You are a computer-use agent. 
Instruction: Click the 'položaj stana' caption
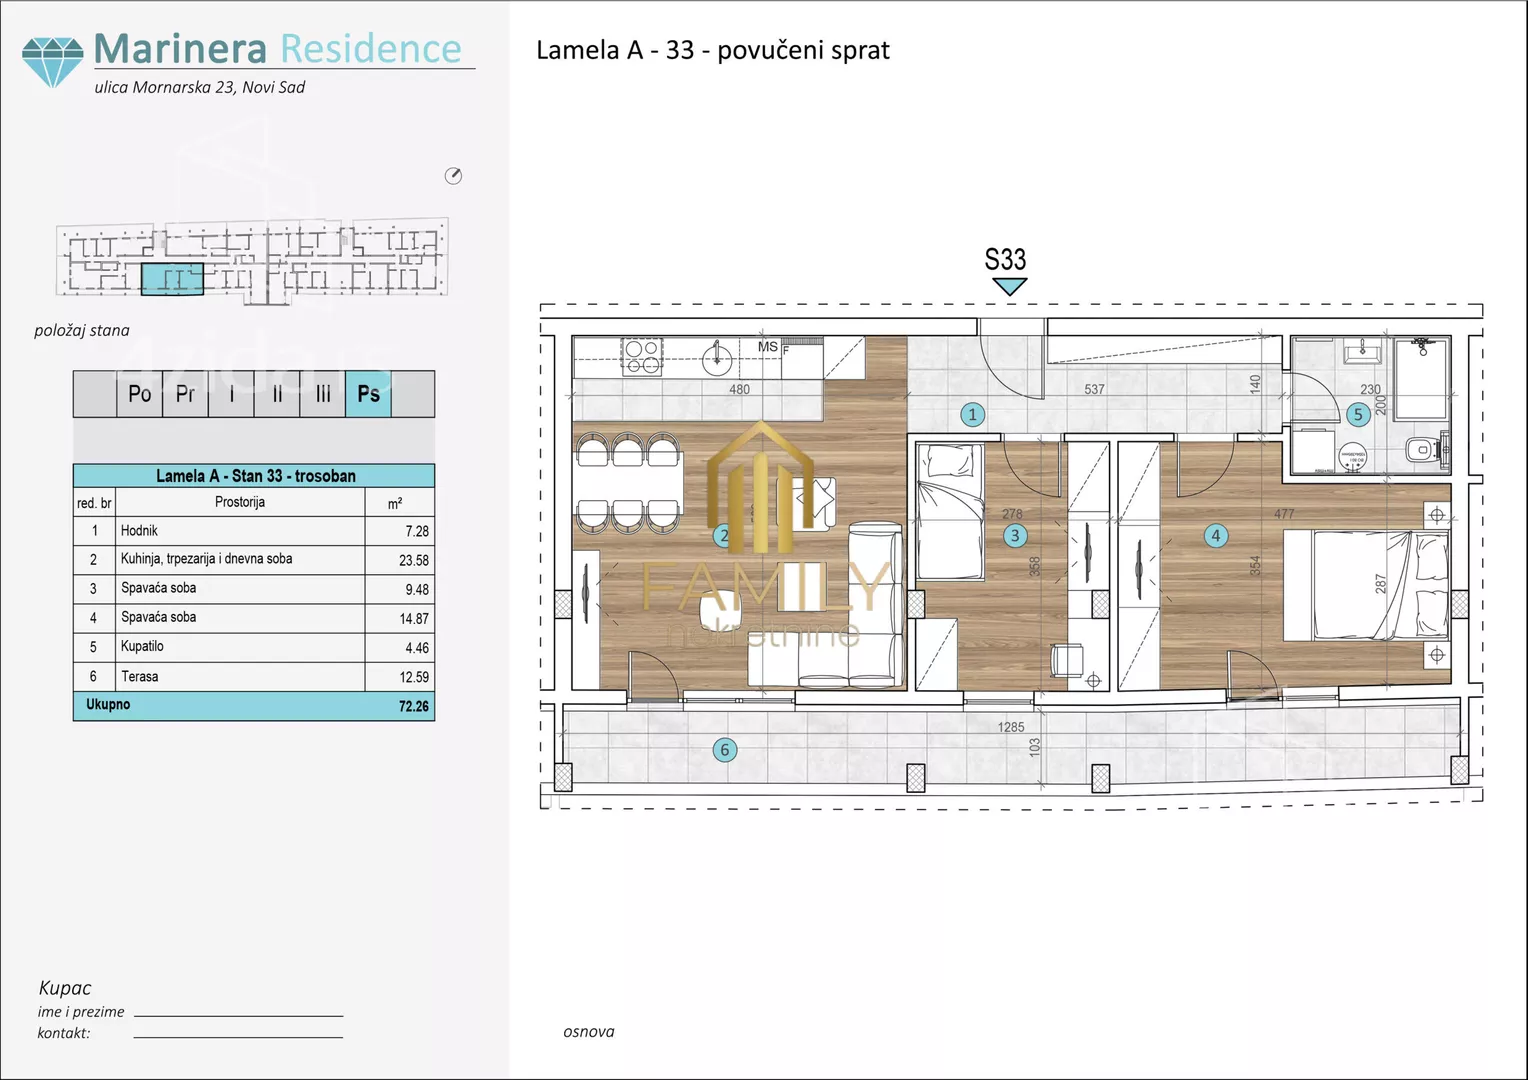pos(81,330)
